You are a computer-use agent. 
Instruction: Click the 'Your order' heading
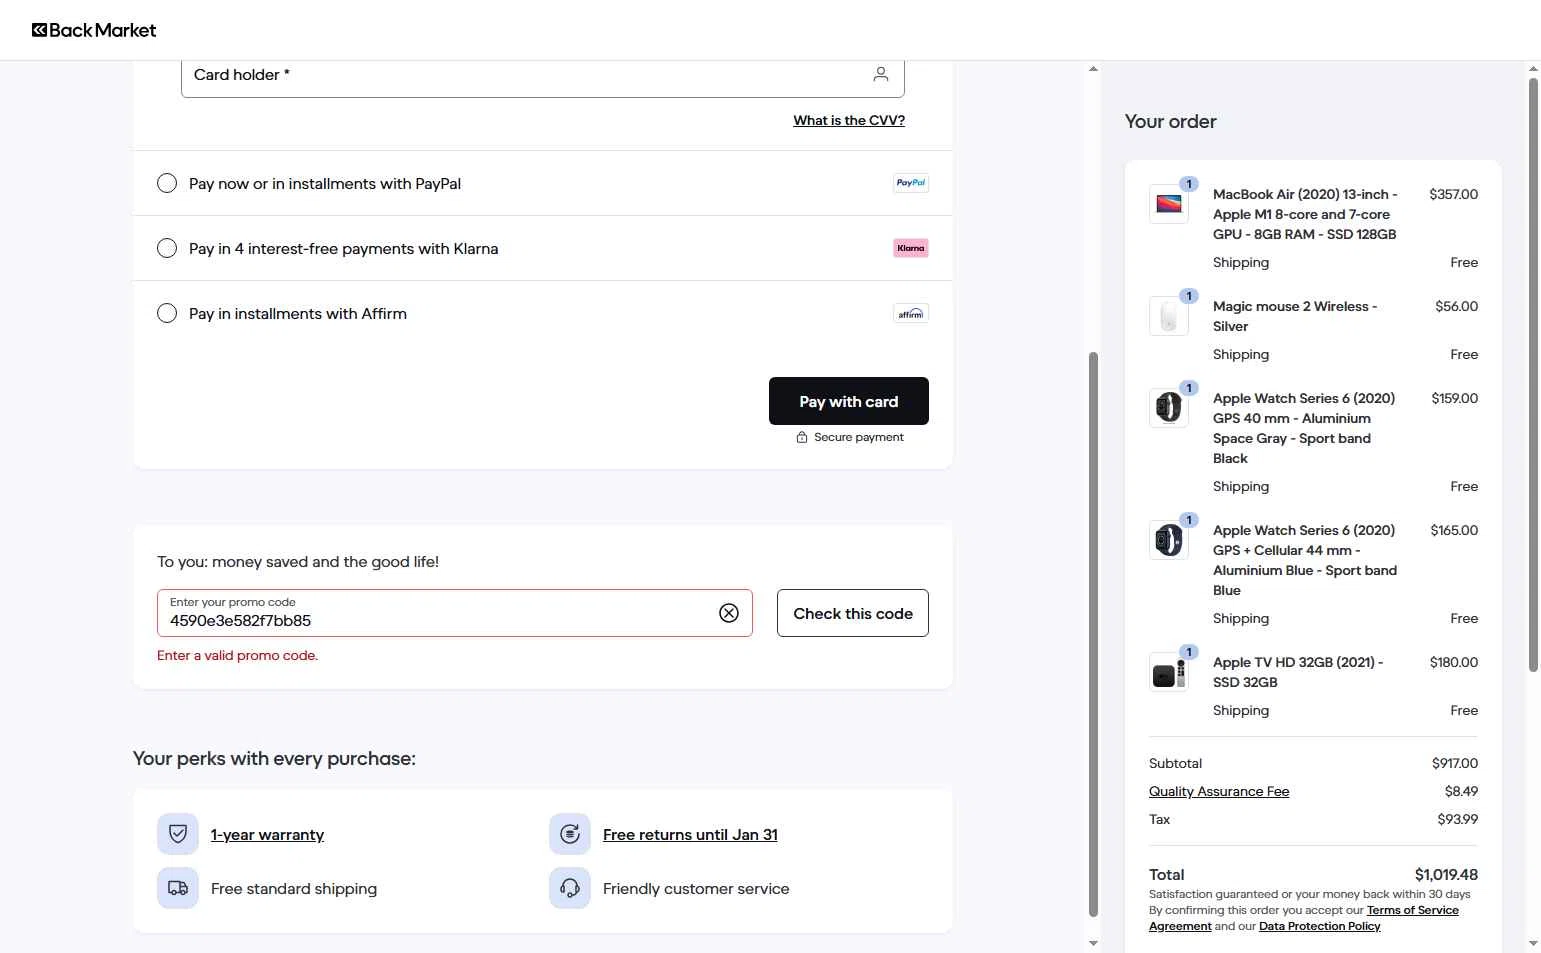click(1170, 121)
